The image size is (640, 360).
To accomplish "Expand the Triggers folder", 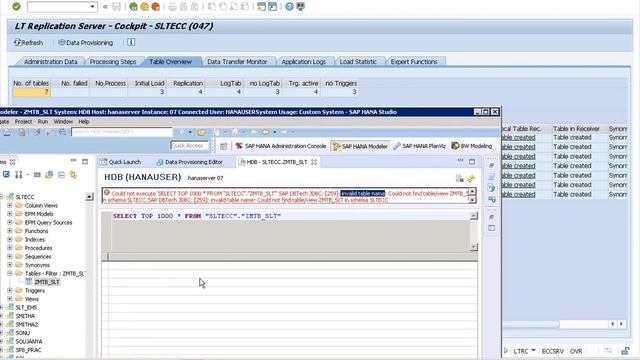I will [10, 291].
